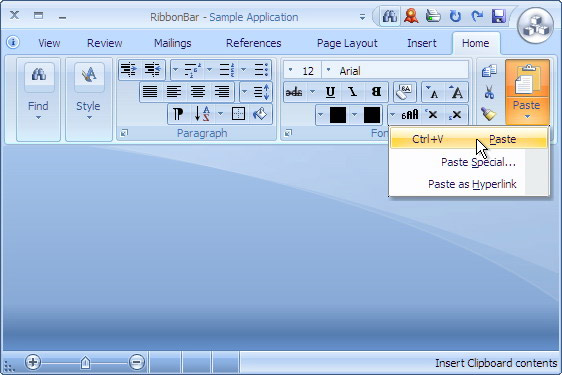Click the shading paint bucket icon

pos(260,114)
